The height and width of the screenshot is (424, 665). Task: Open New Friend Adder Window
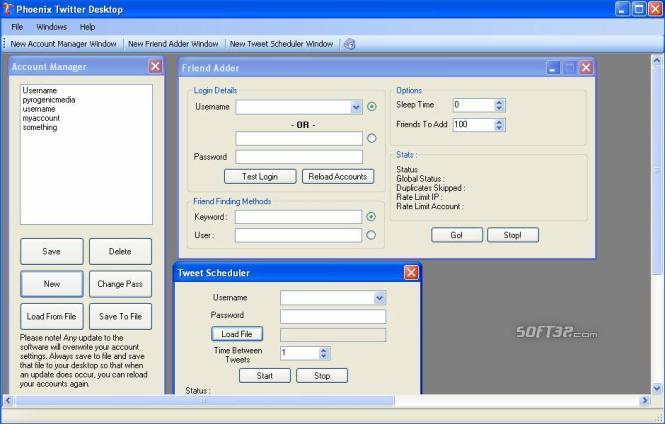pyautogui.click(x=173, y=44)
